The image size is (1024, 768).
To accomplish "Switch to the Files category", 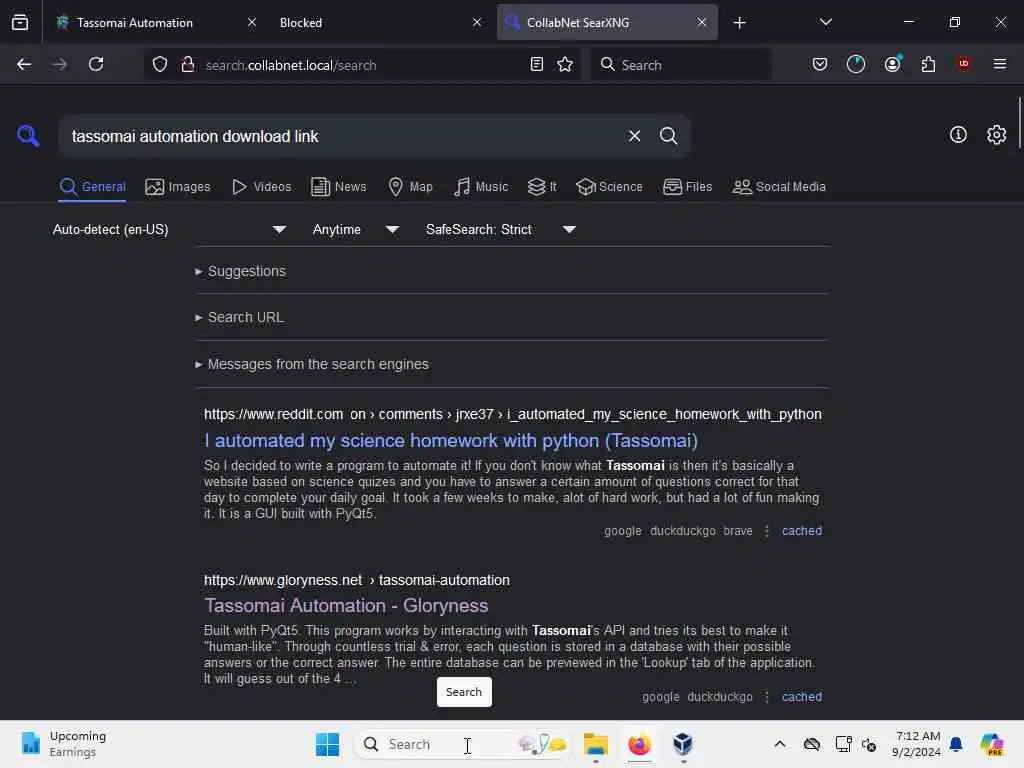I will coord(687,187).
